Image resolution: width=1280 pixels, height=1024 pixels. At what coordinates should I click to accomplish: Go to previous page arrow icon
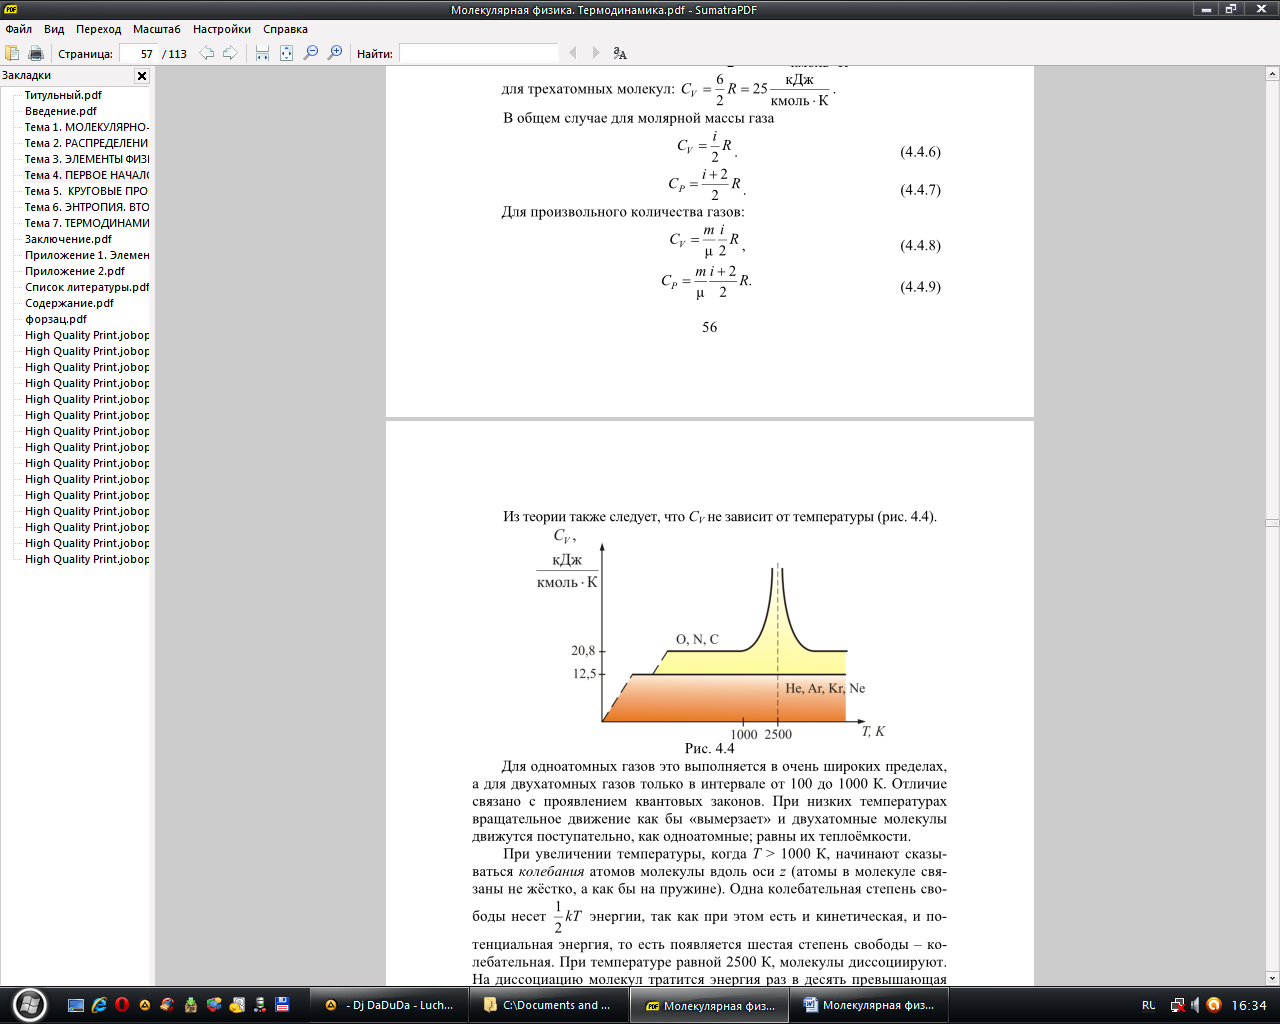click(x=207, y=53)
